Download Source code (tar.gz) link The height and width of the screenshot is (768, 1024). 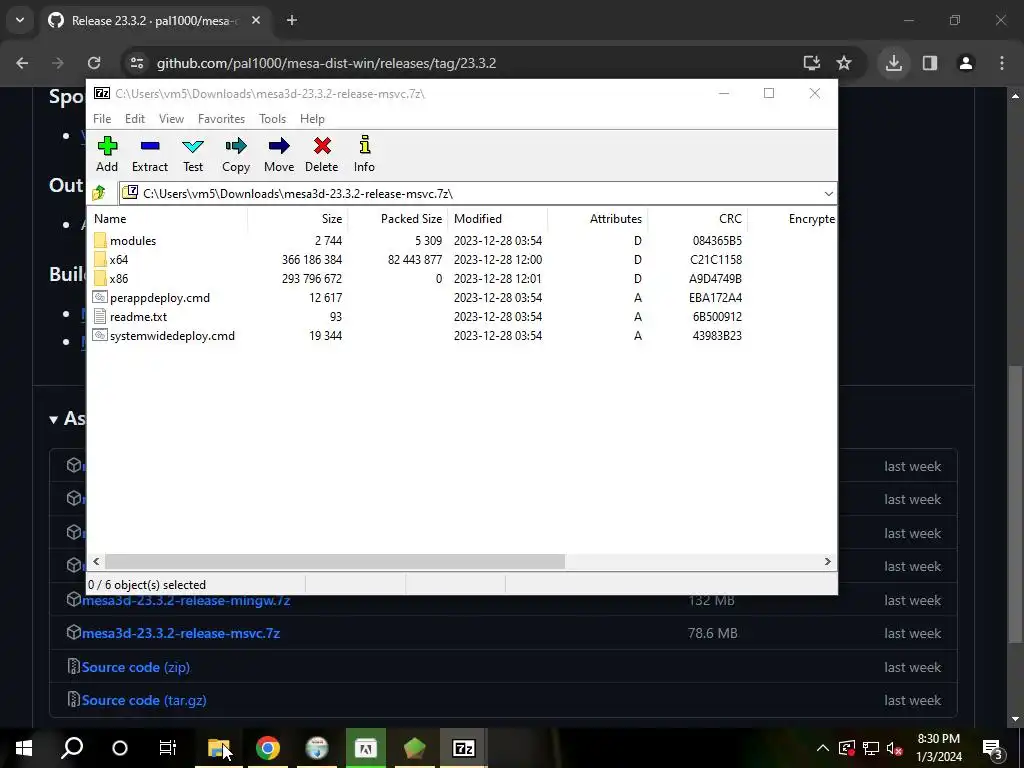pyautogui.click(x=144, y=700)
